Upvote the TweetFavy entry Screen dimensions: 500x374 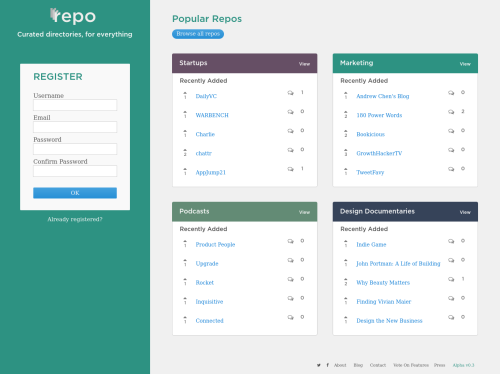[x=346, y=169]
